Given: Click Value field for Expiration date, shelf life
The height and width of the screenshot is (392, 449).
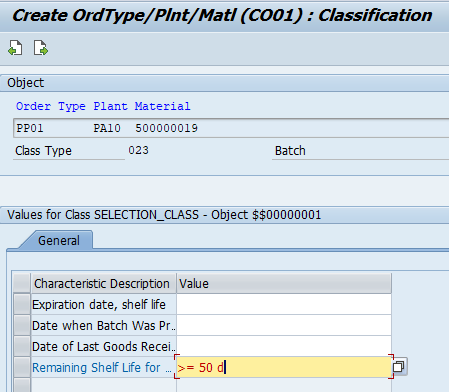Looking at the screenshot, I should (284, 304).
